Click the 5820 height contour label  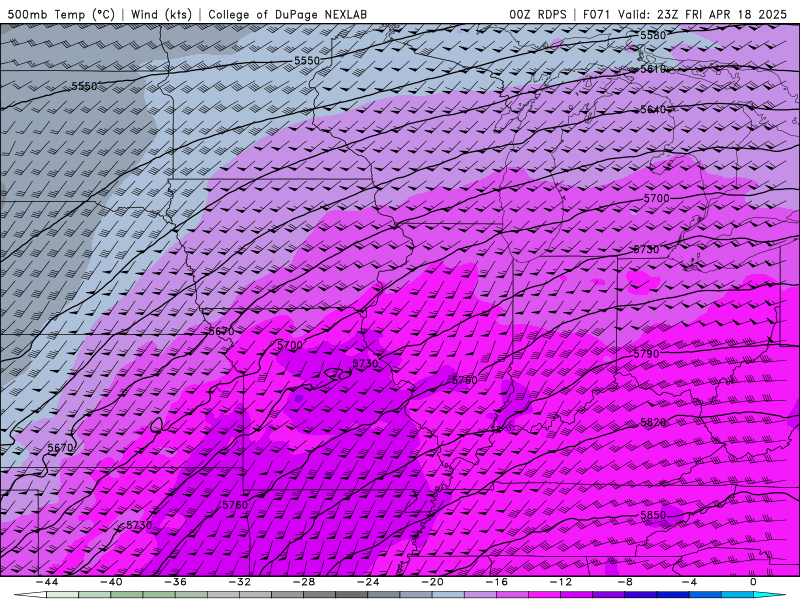click(653, 422)
